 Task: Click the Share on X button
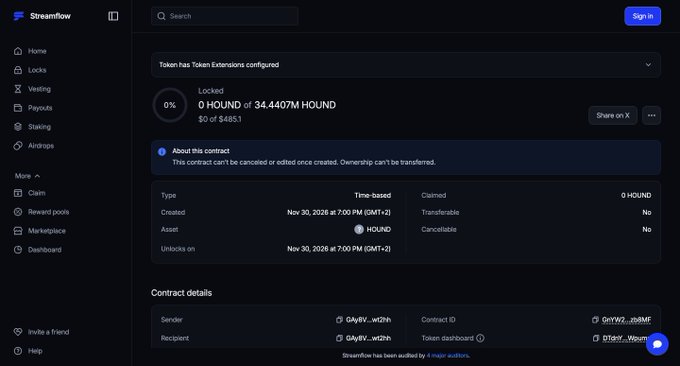pos(613,115)
